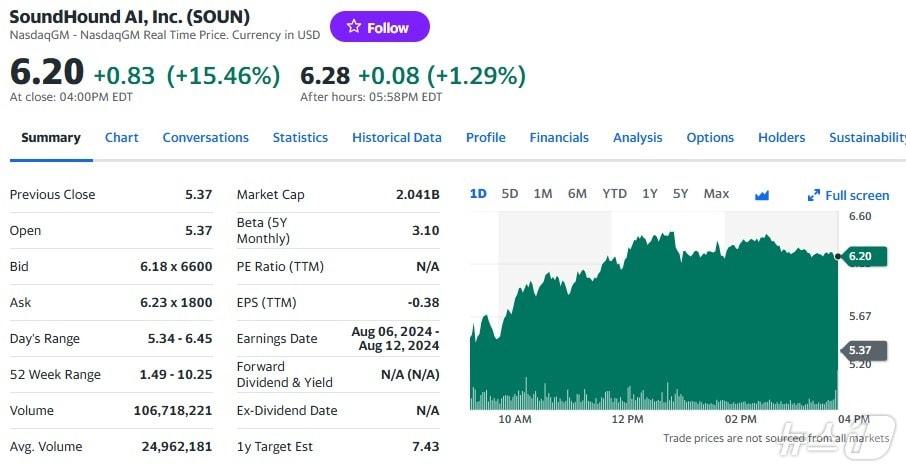Switch chart range to 1M
906x472 pixels.
[x=543, y=194]
